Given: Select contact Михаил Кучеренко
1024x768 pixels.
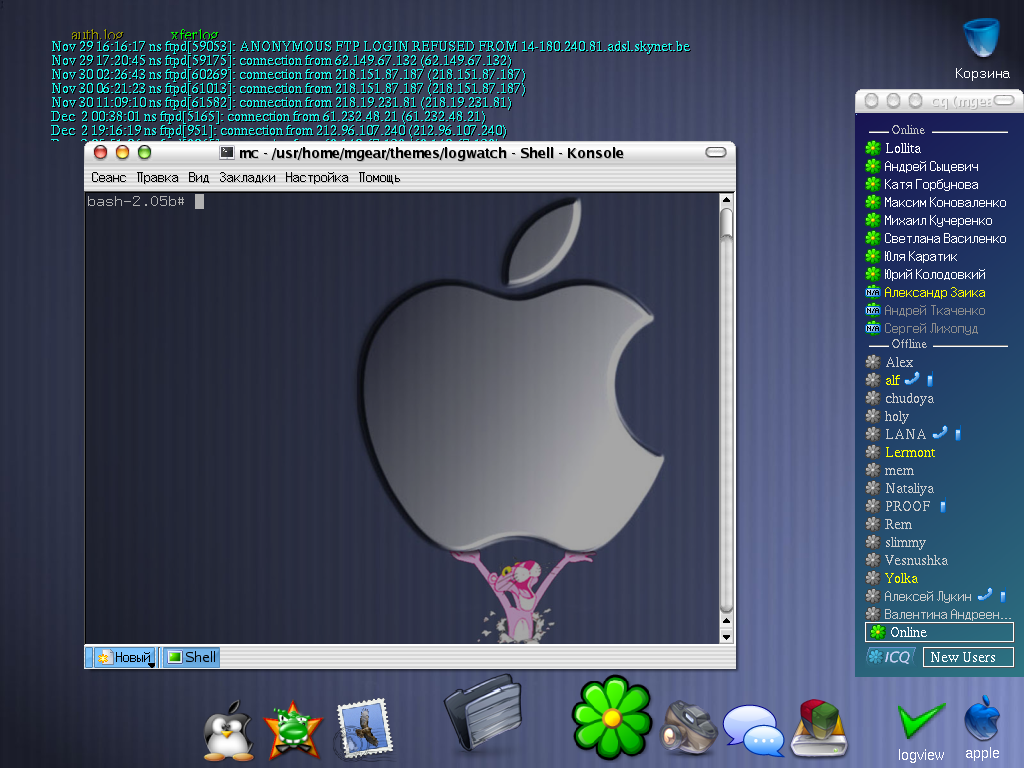Looking at the screenshot, I should (938, 221).
